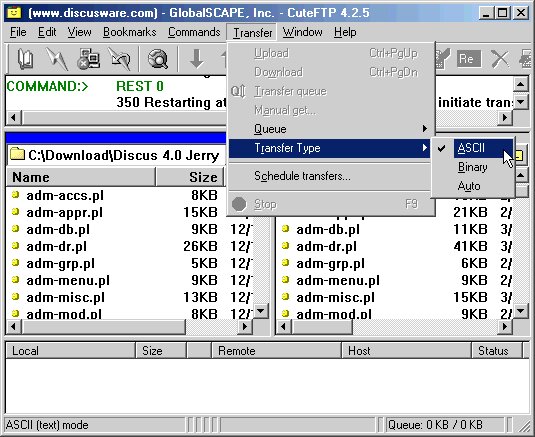Image resolution: width=535 pixels, height=437 pixels.
Task: Open the Site Manager book icon
Action: [x=25, y=59]
